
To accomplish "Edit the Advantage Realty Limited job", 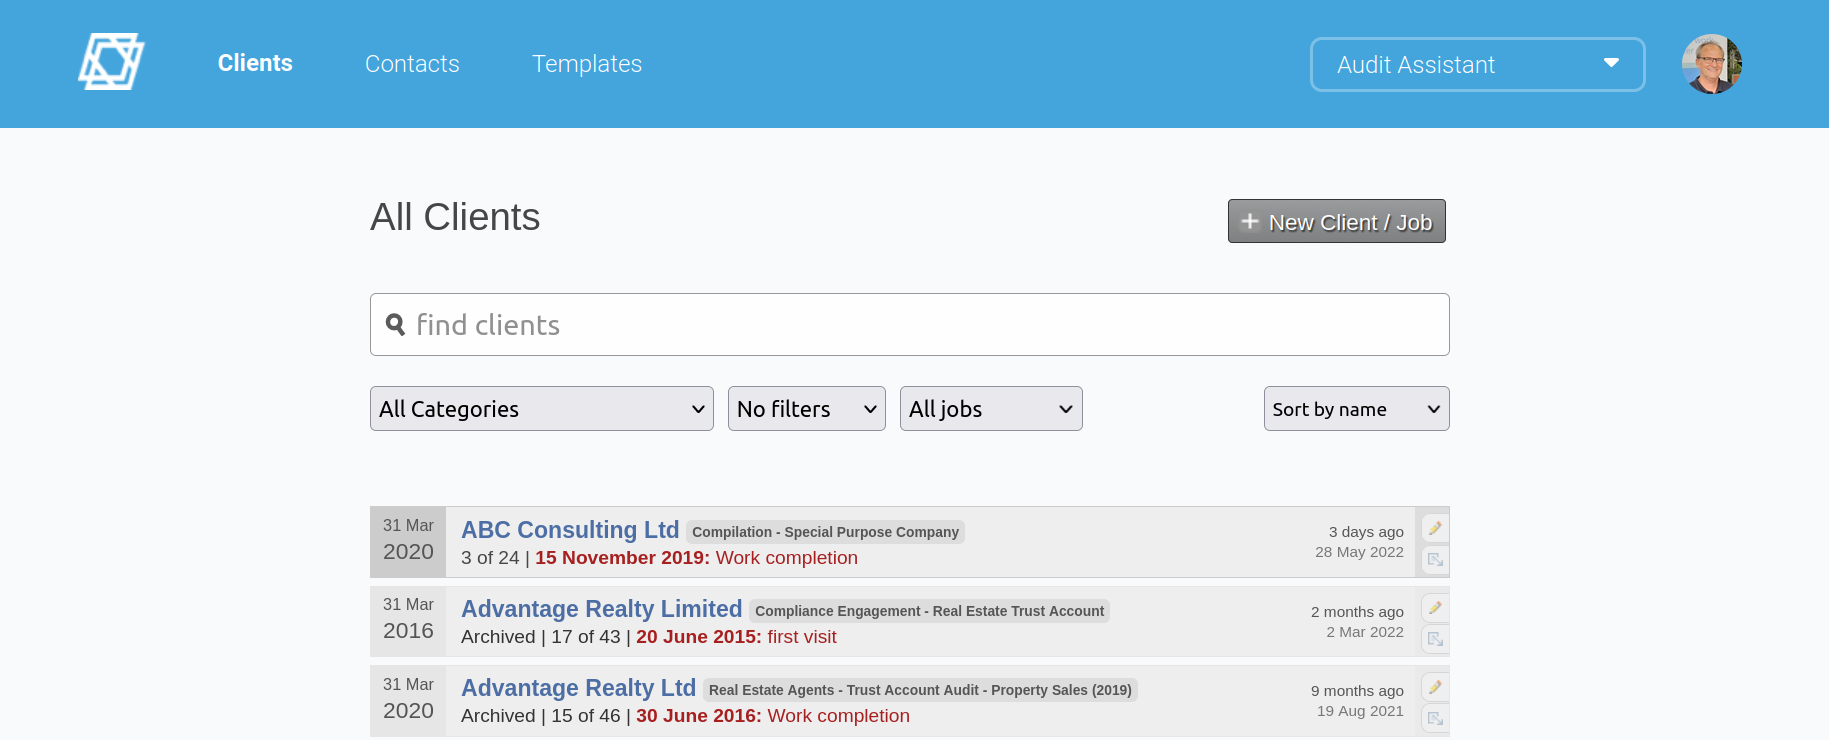I will (x=1435, y=607).
